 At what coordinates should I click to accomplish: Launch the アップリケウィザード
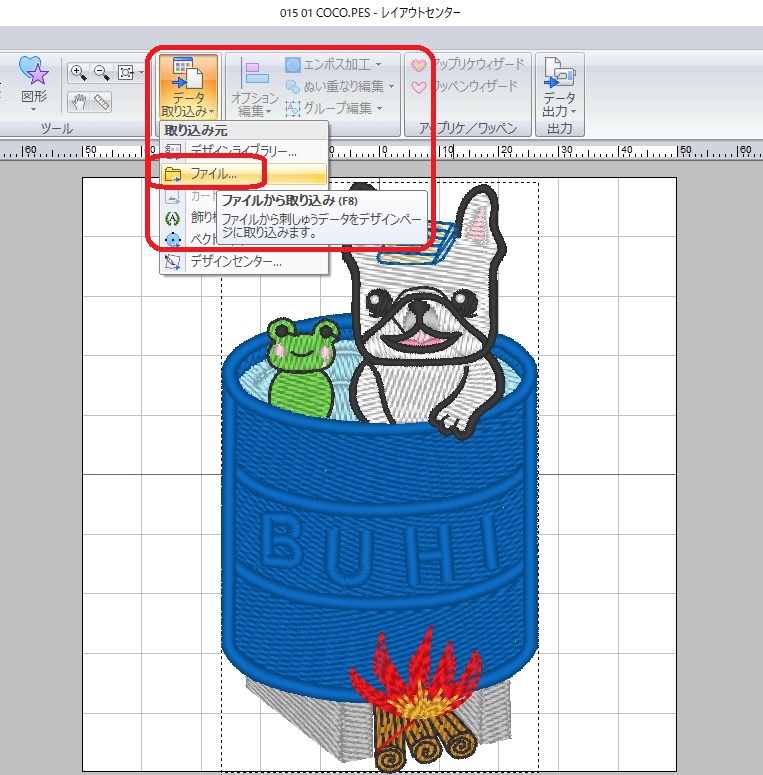467,64
